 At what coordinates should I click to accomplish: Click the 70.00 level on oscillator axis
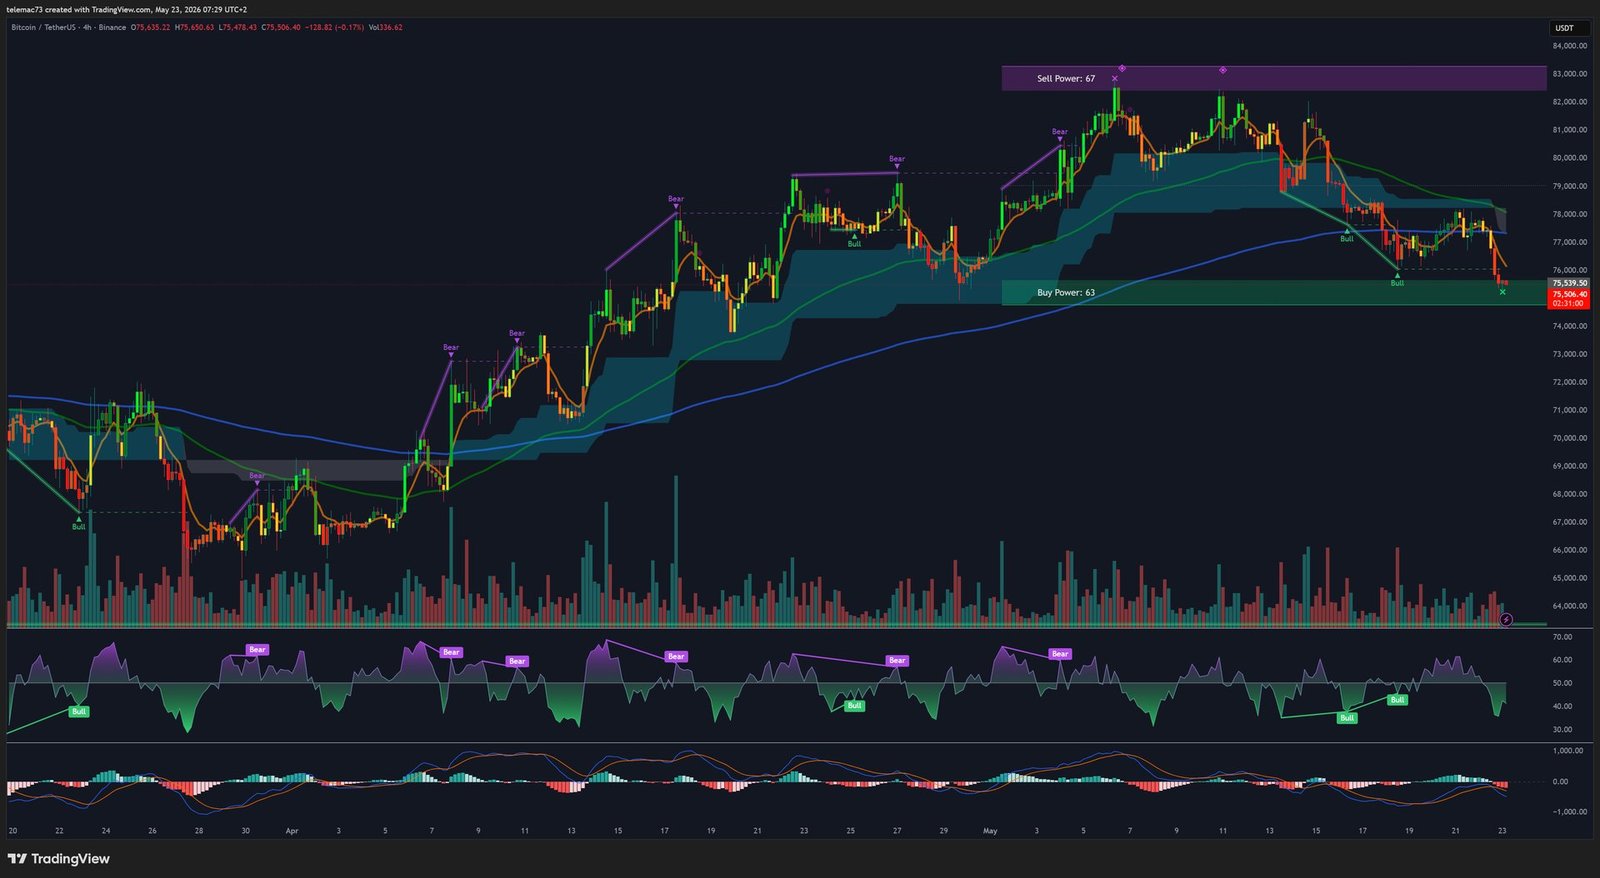click(x=1562, y=637)
